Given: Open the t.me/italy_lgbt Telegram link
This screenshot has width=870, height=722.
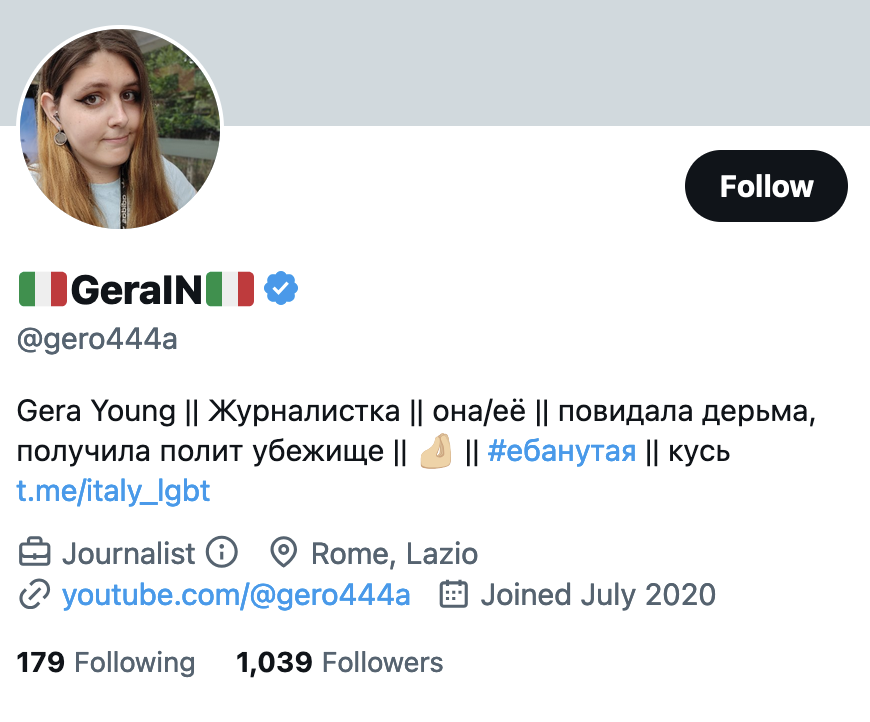Looking at the screenshot, I should (114, 491).
